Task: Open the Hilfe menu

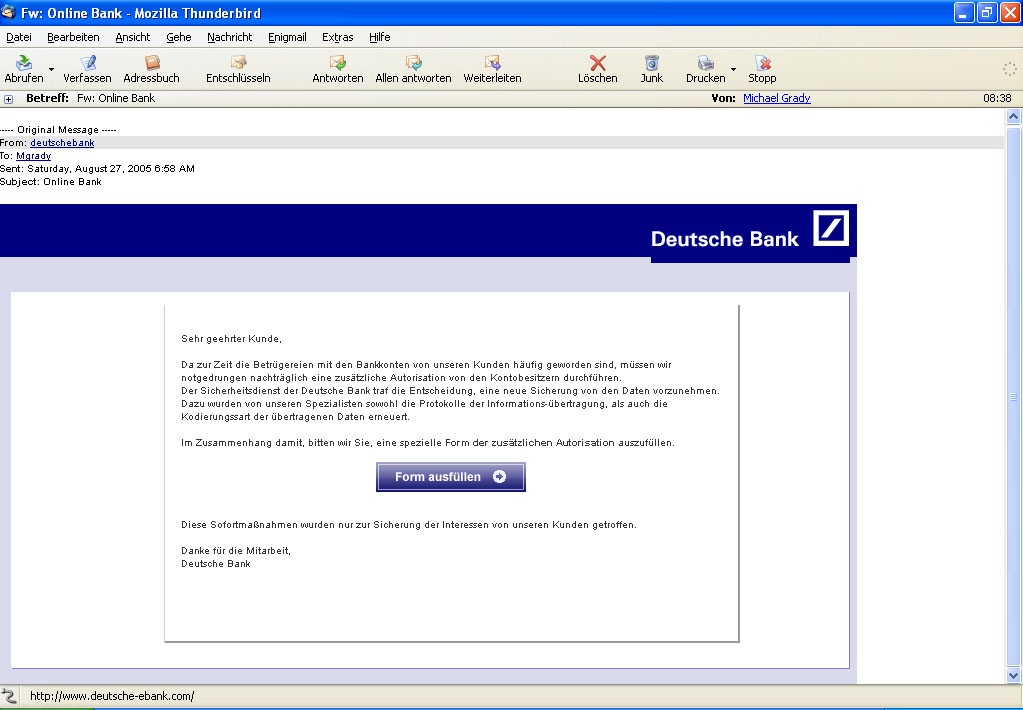Action: [380, 37]
